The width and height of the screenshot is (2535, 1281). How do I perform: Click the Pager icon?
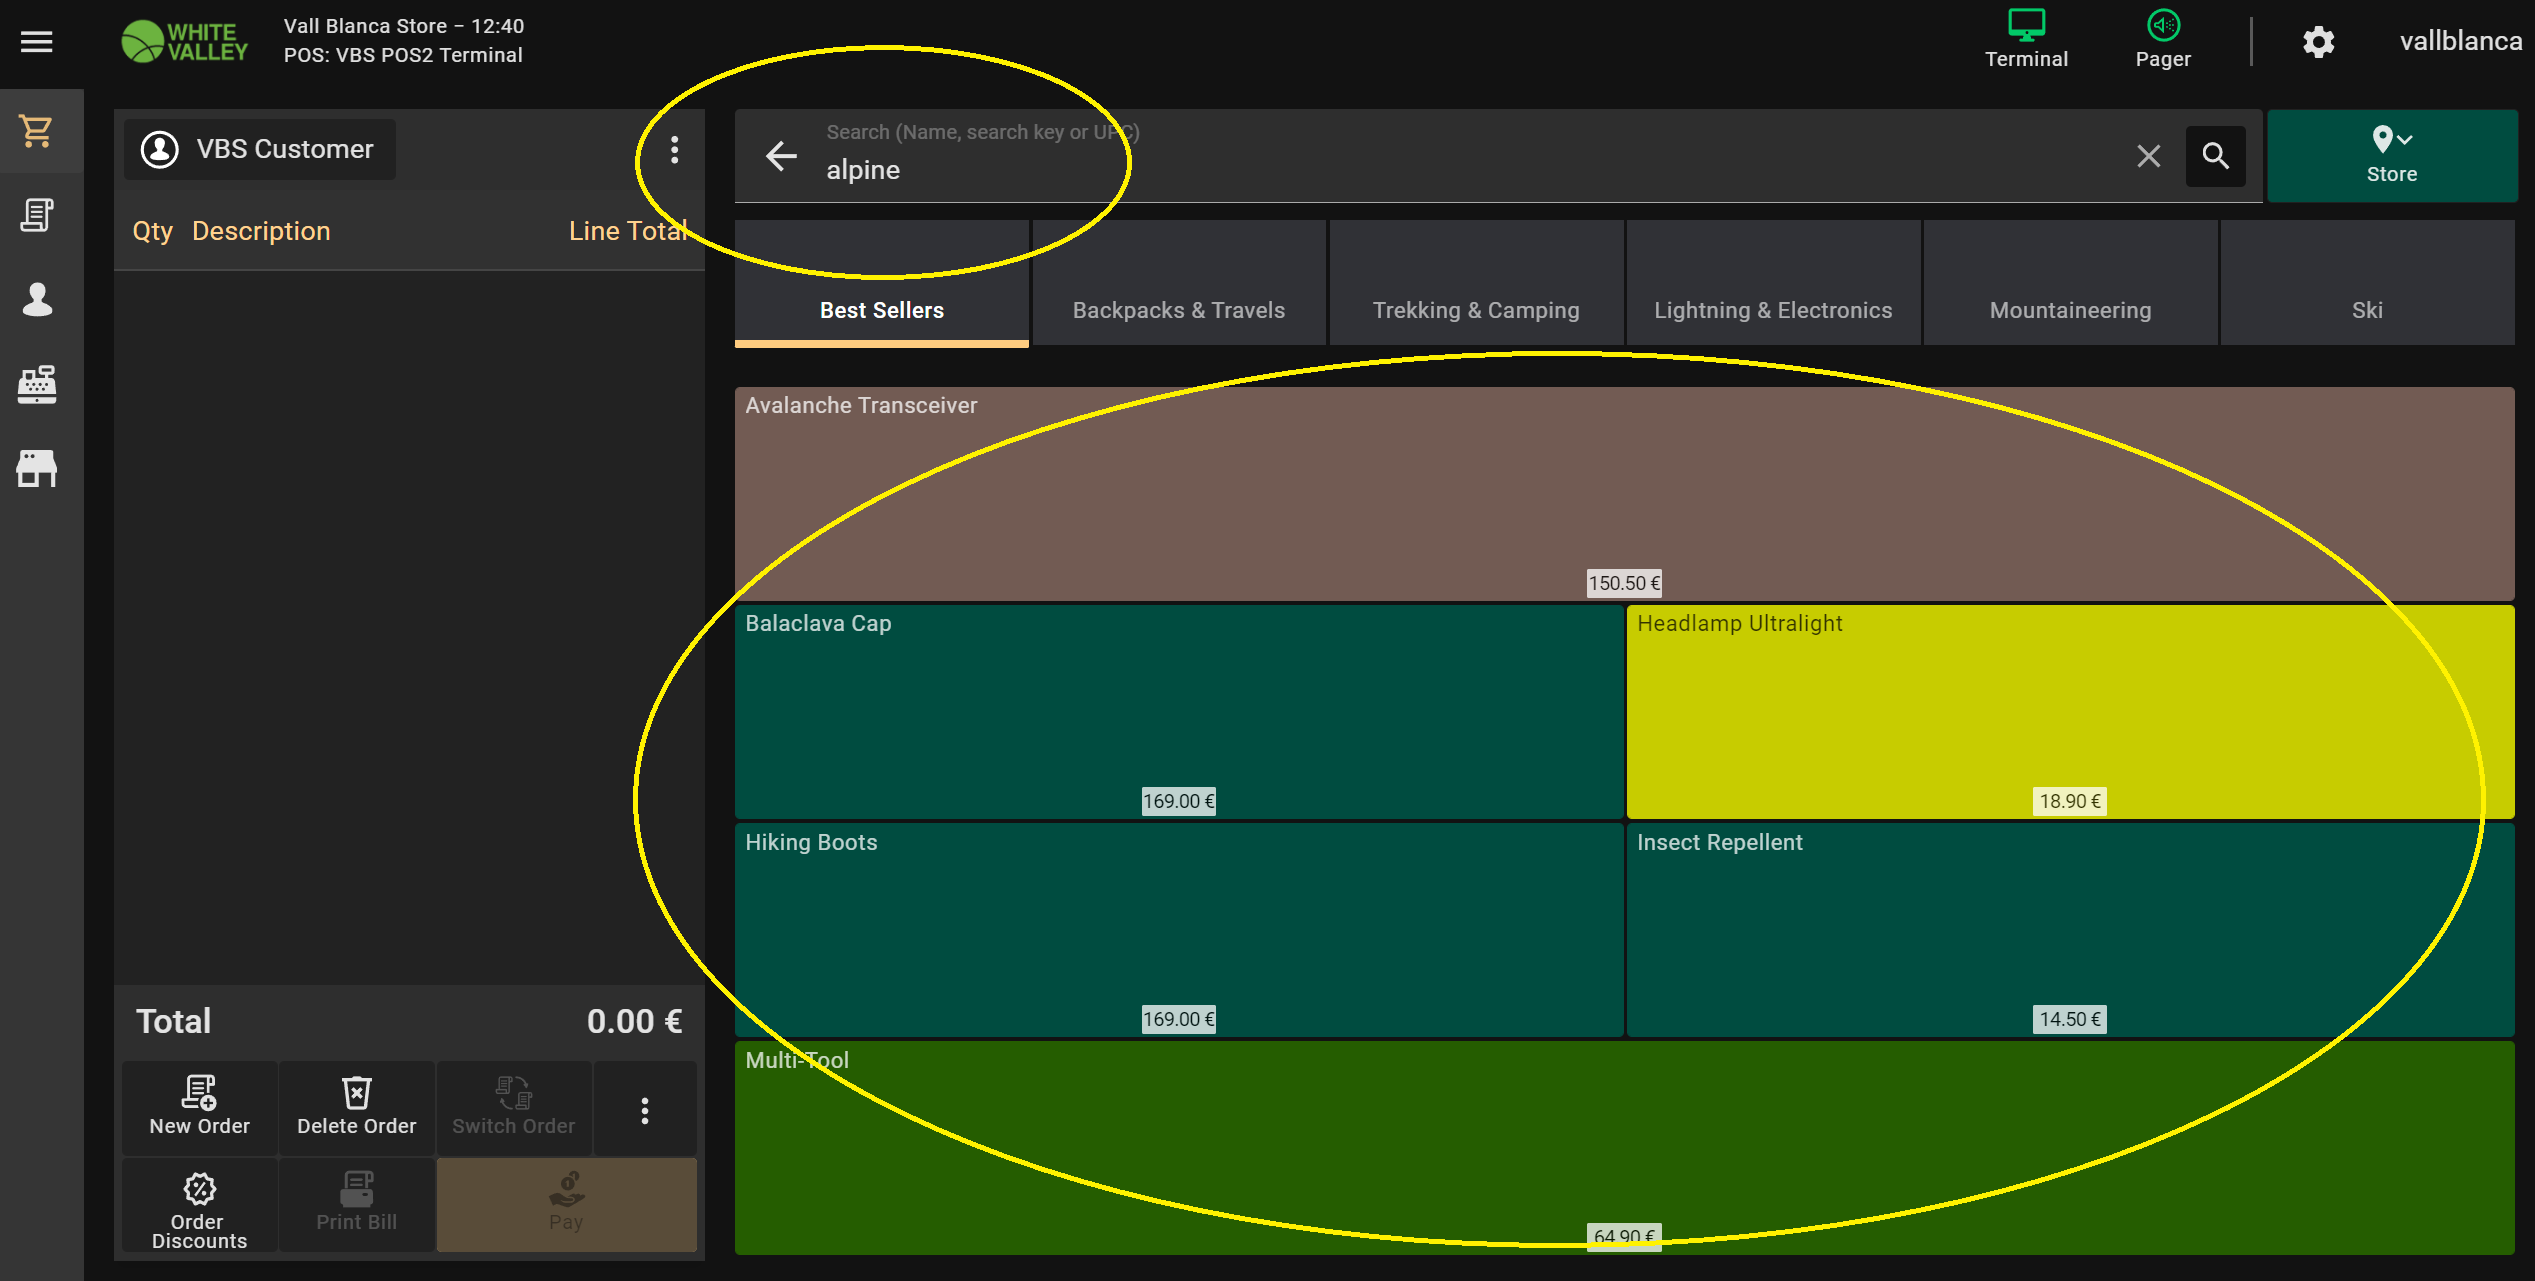(2162, 40)
